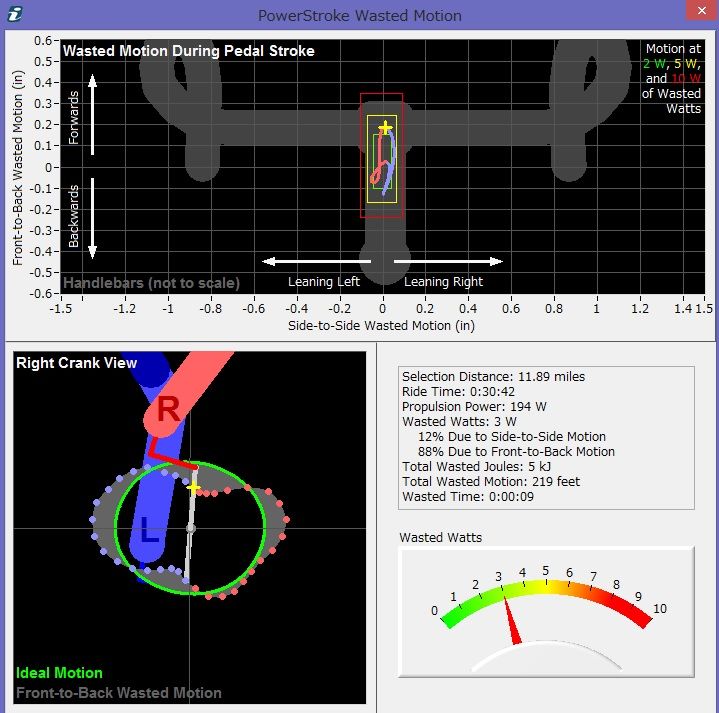Click the yellow cross in crank view

pos(194,487)
